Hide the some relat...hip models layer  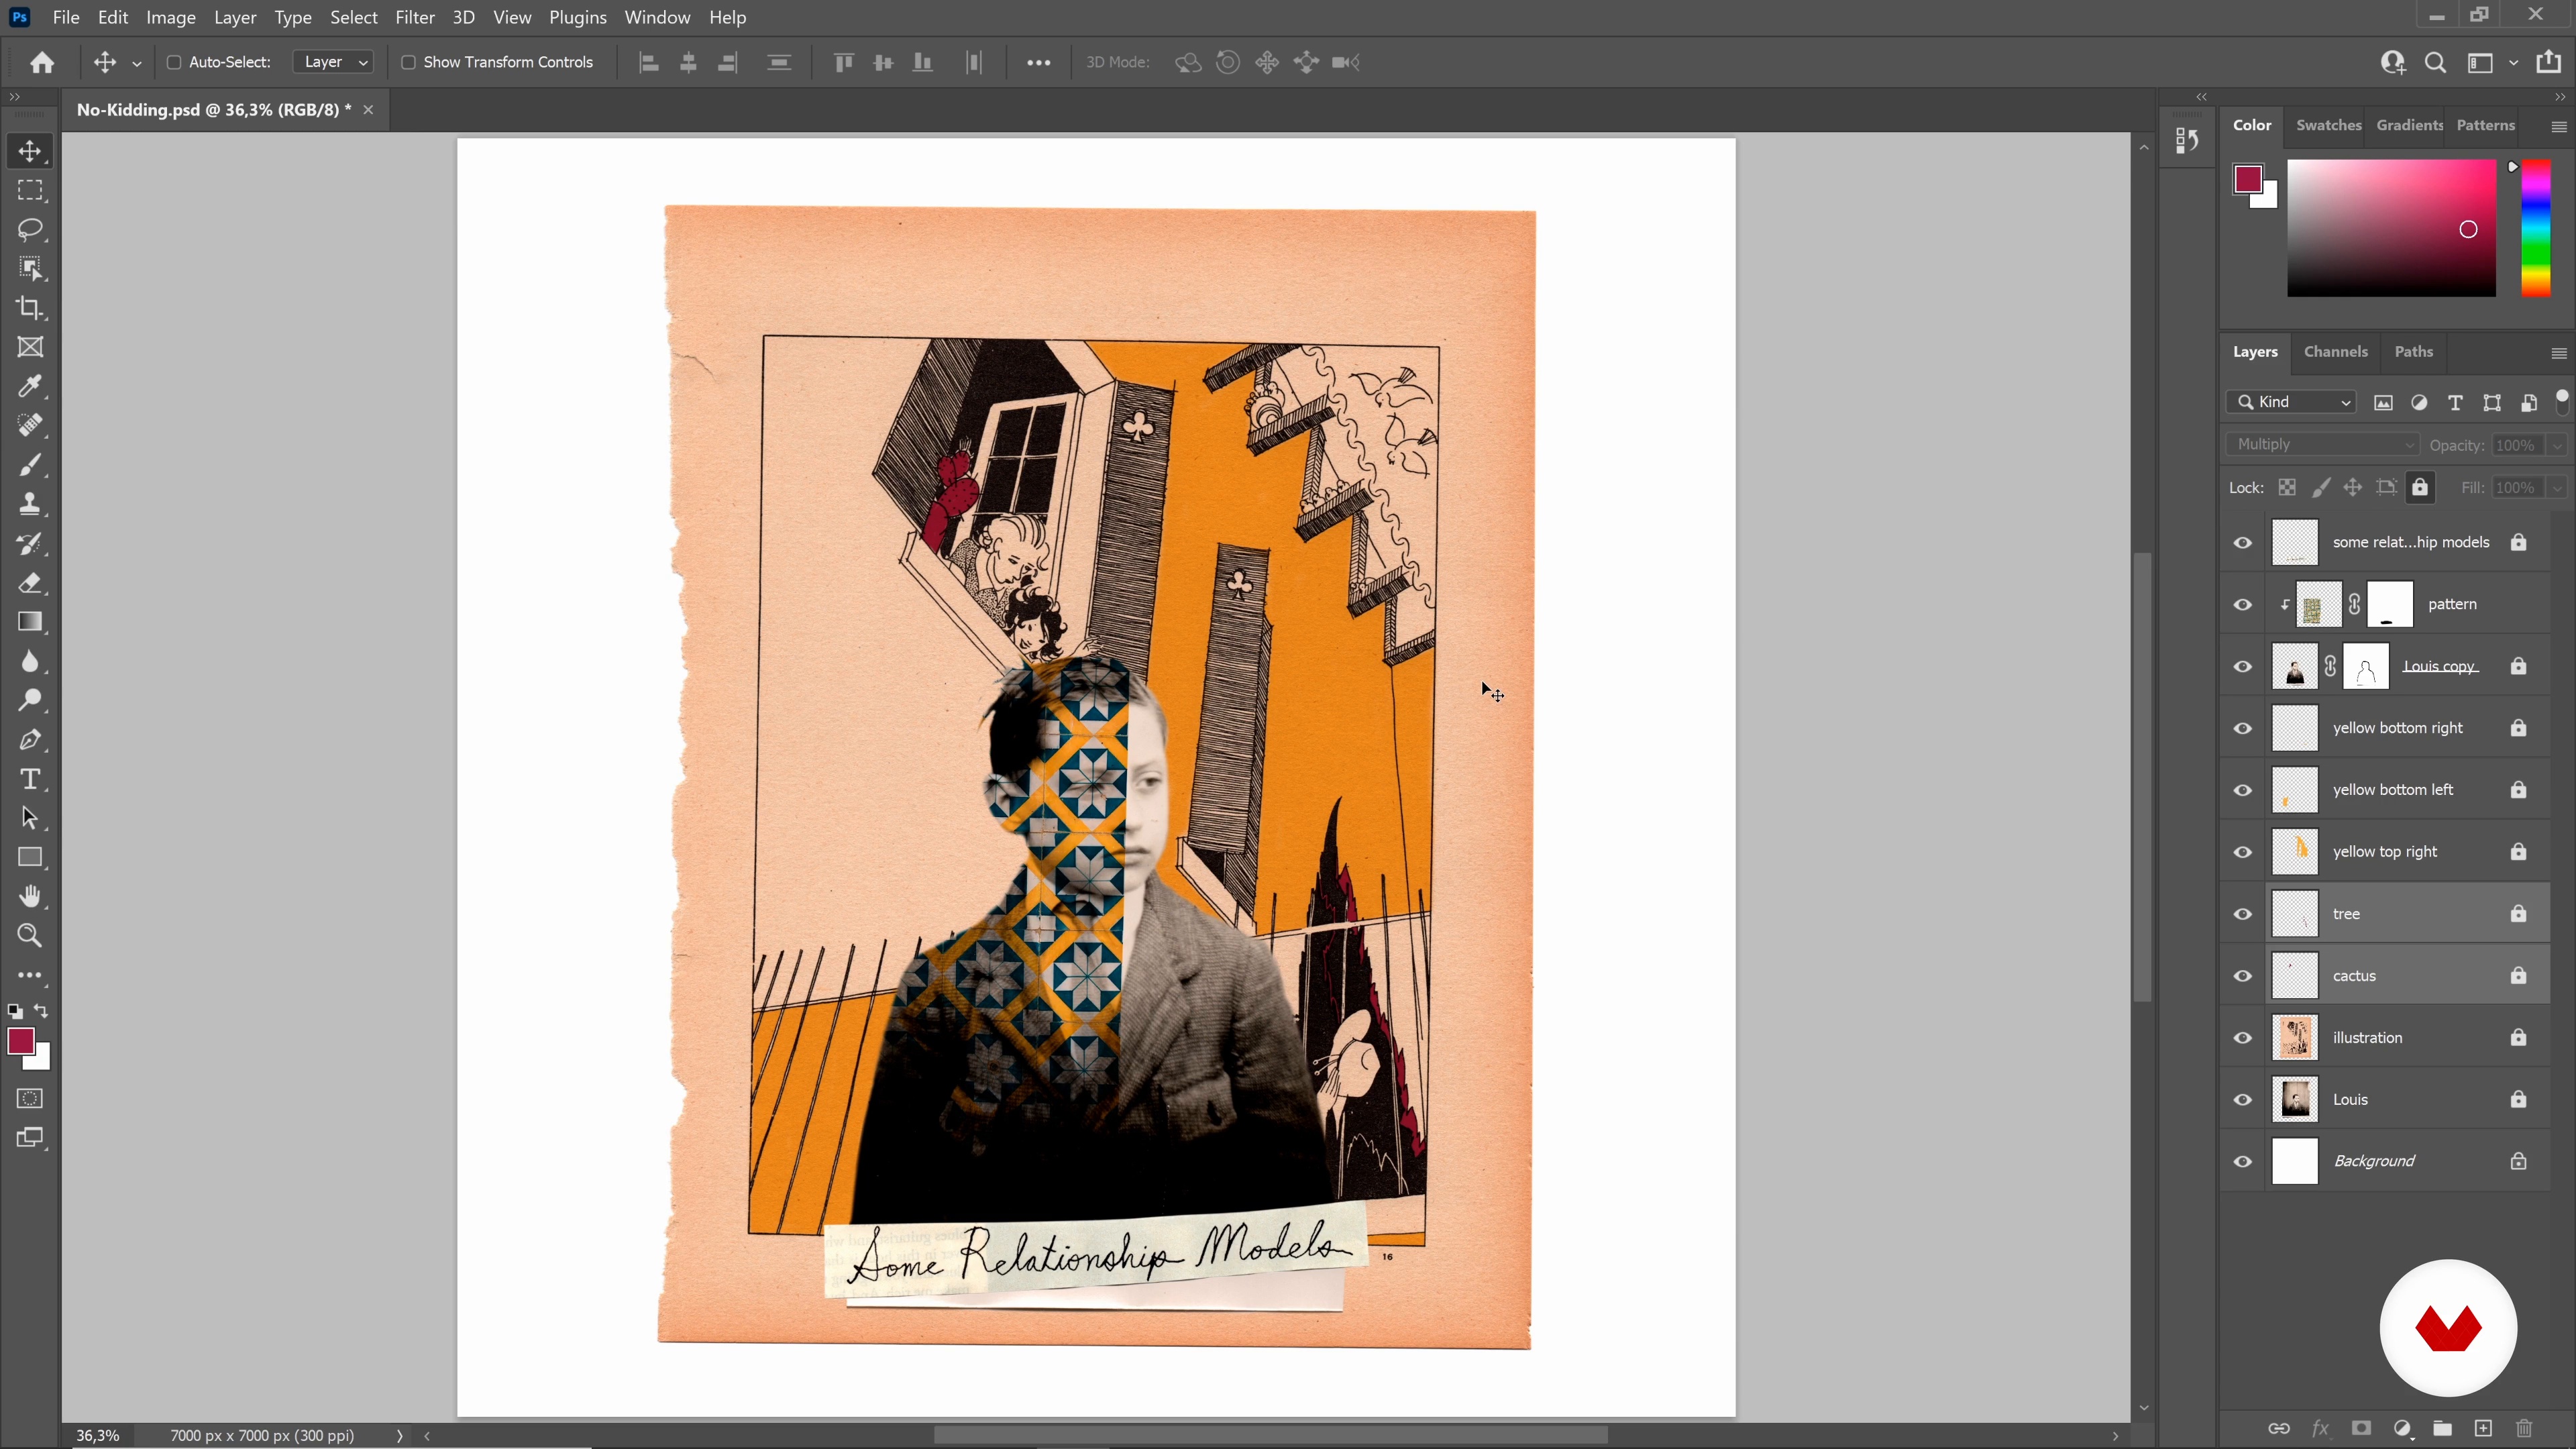click(2243, 542)
